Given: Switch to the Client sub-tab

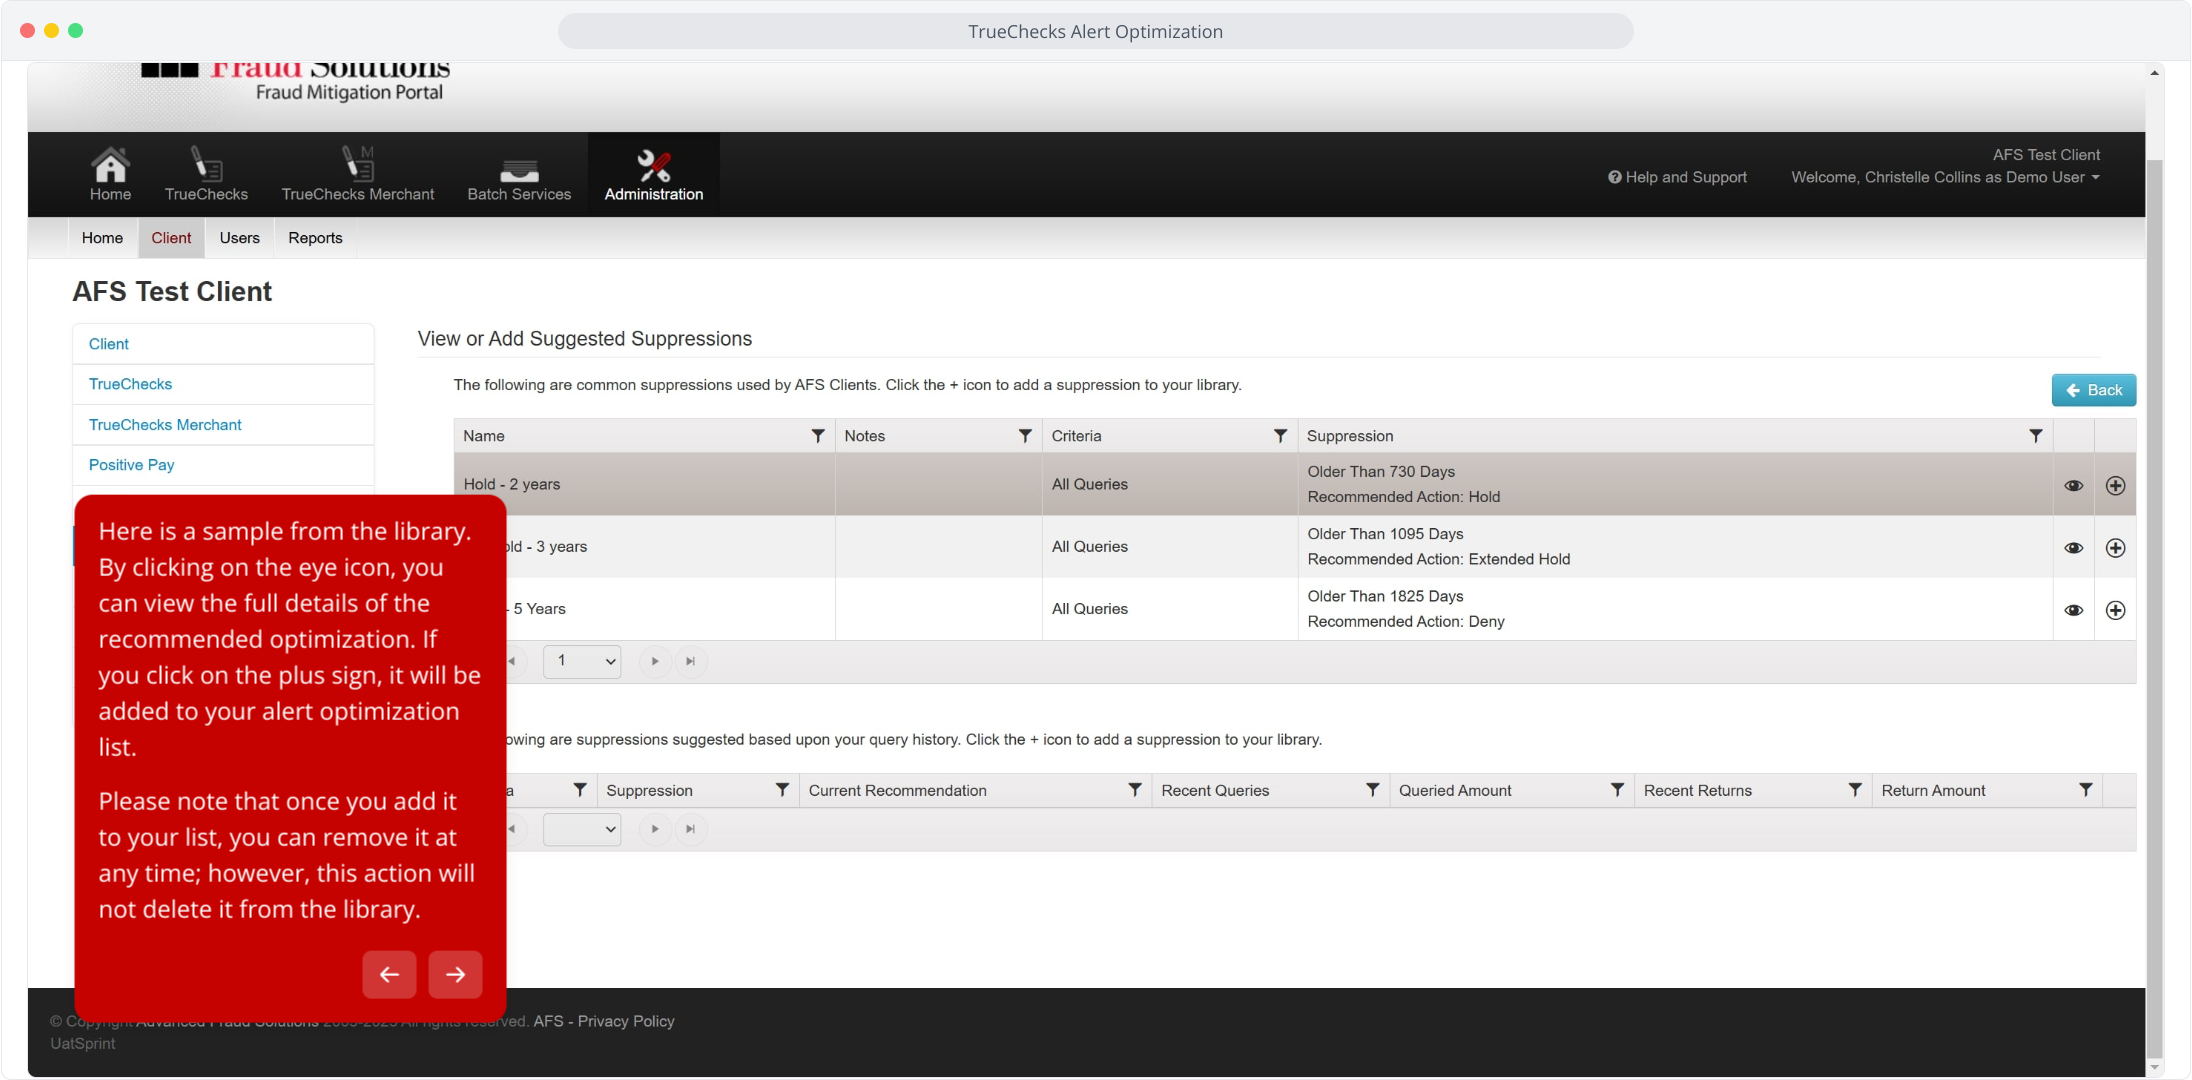Looking at the screenshot, I should (171, 238).
